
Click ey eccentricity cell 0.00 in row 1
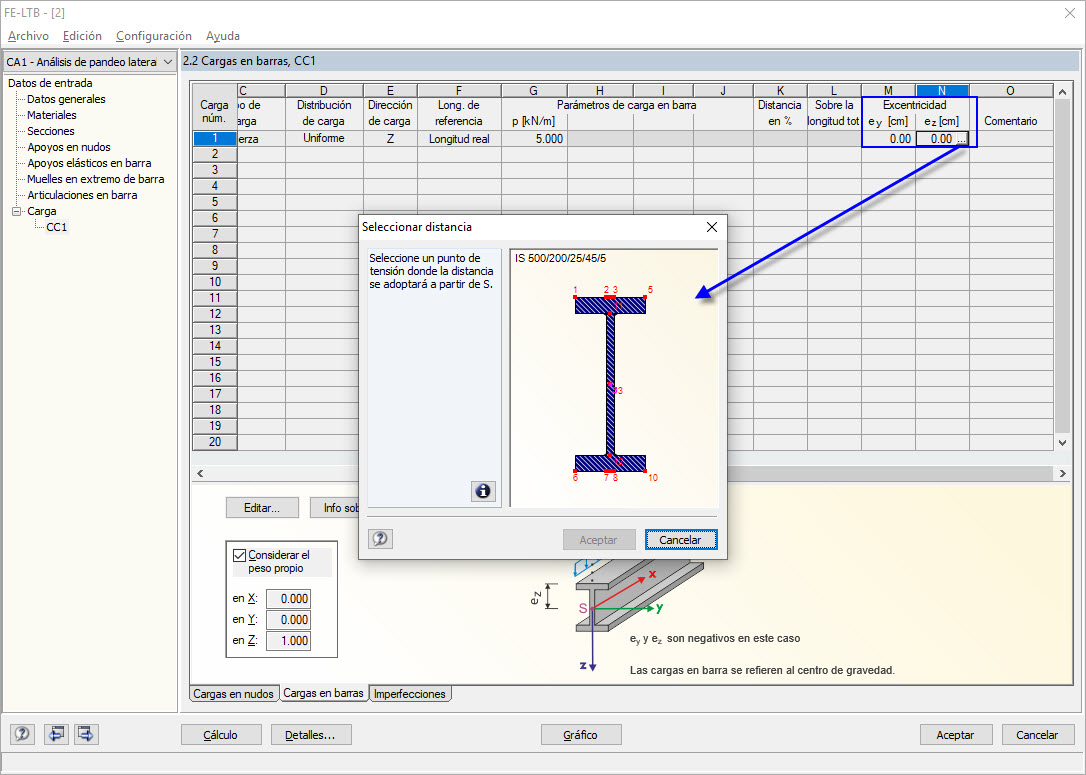coord(889,139)
